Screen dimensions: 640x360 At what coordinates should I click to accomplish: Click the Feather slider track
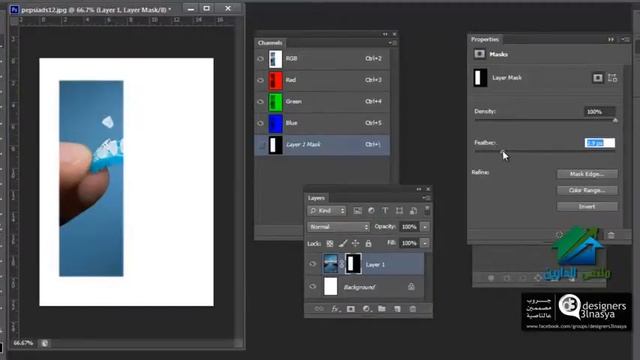tap(544, 151)
